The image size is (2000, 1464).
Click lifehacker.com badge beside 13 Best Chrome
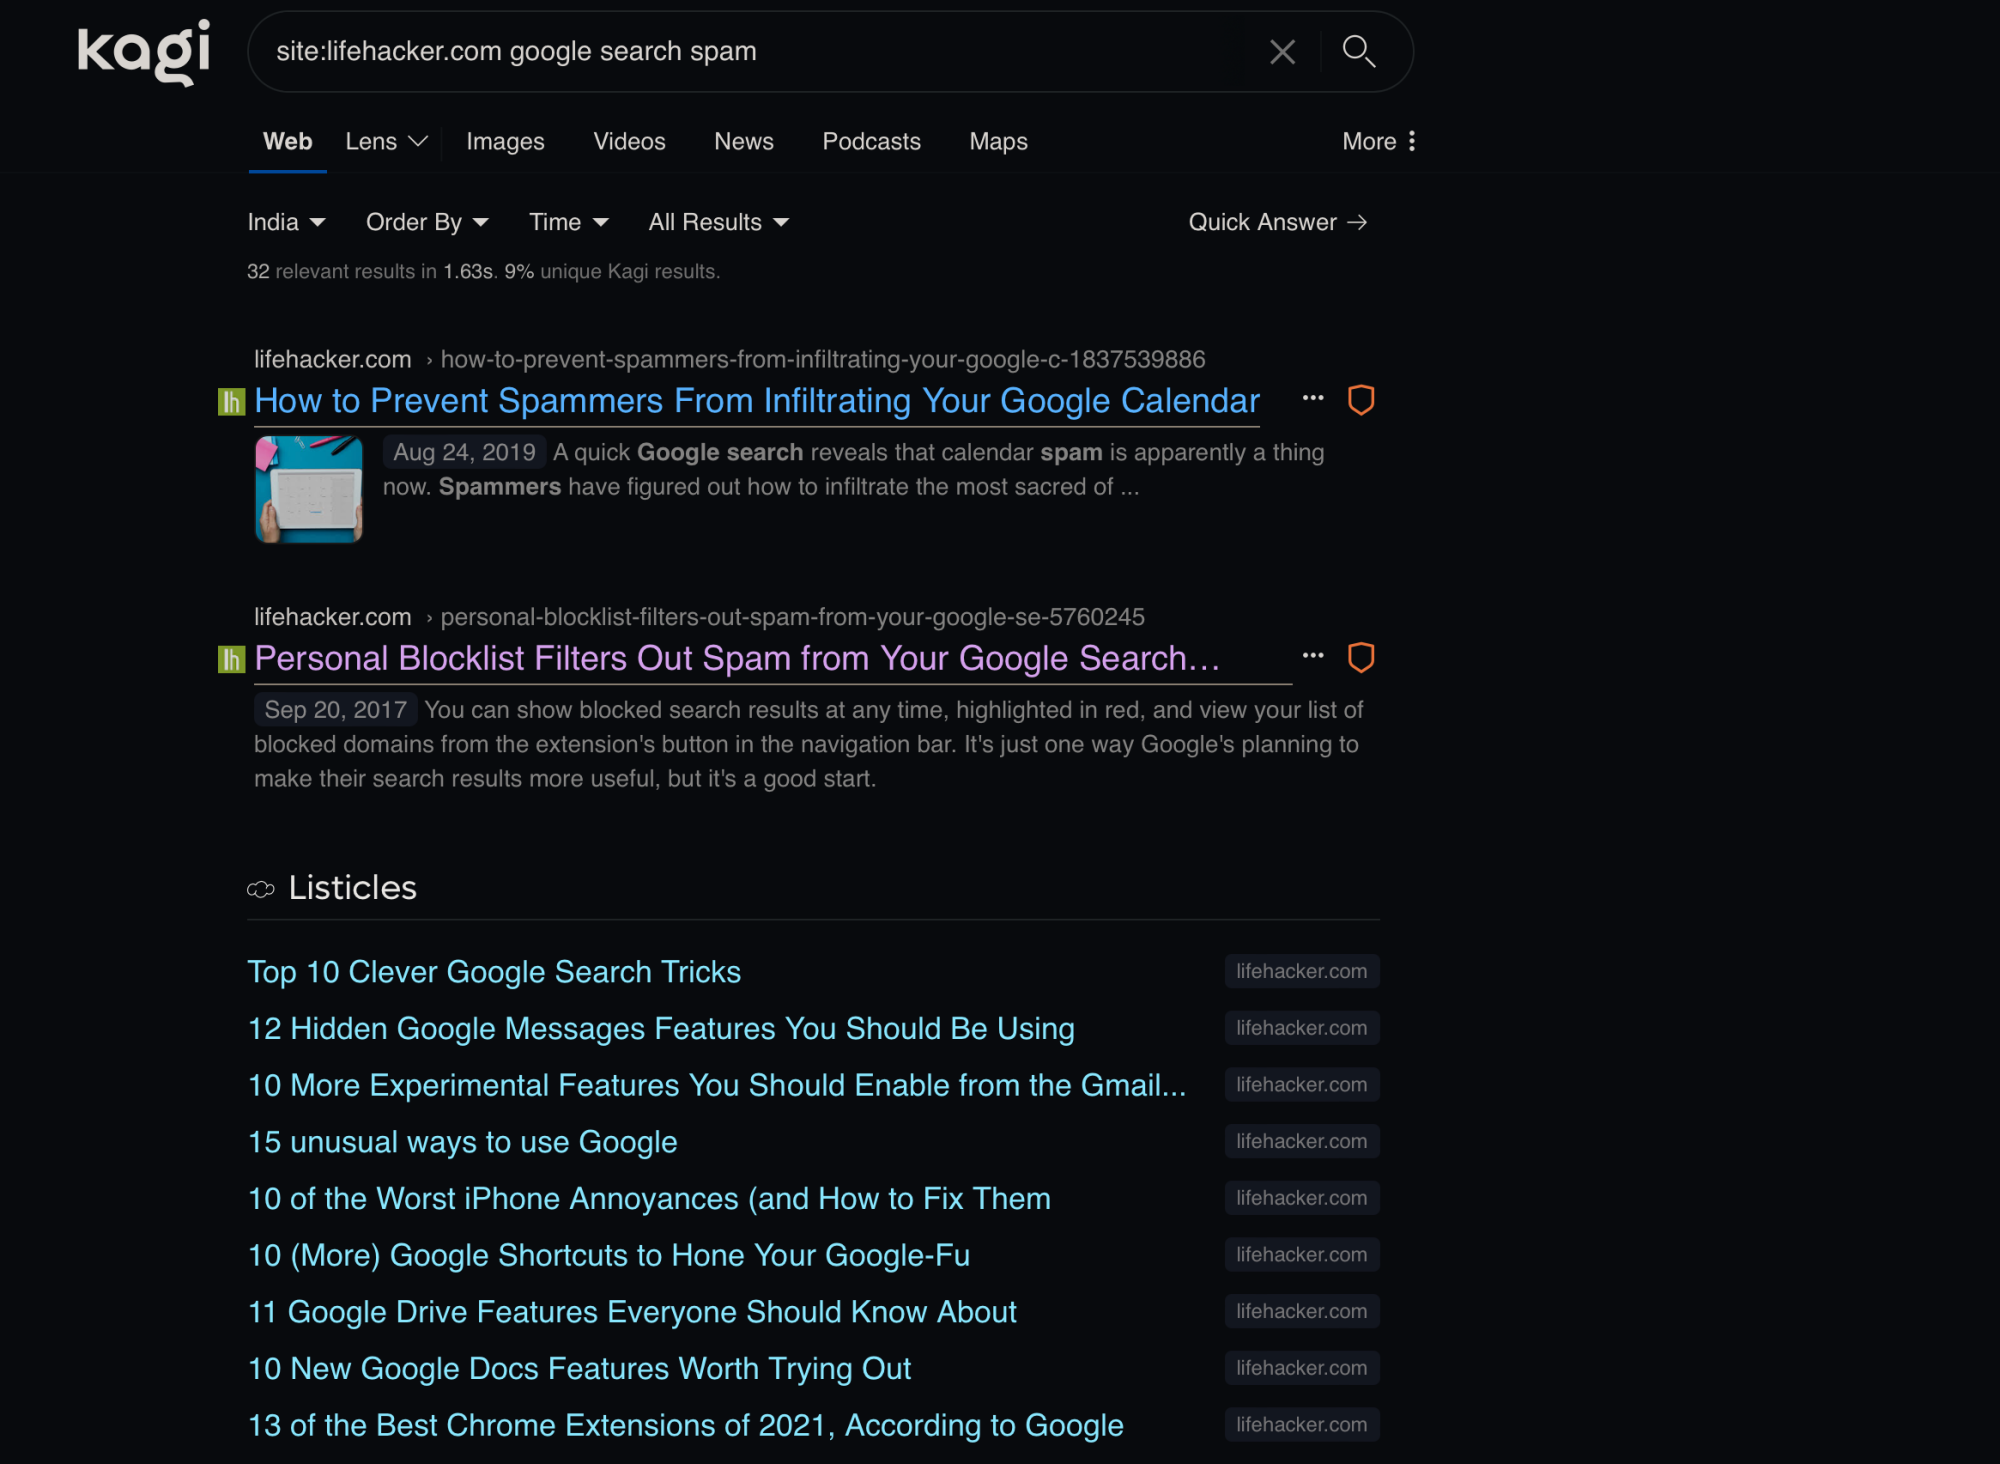(x=1302, y=1424)
